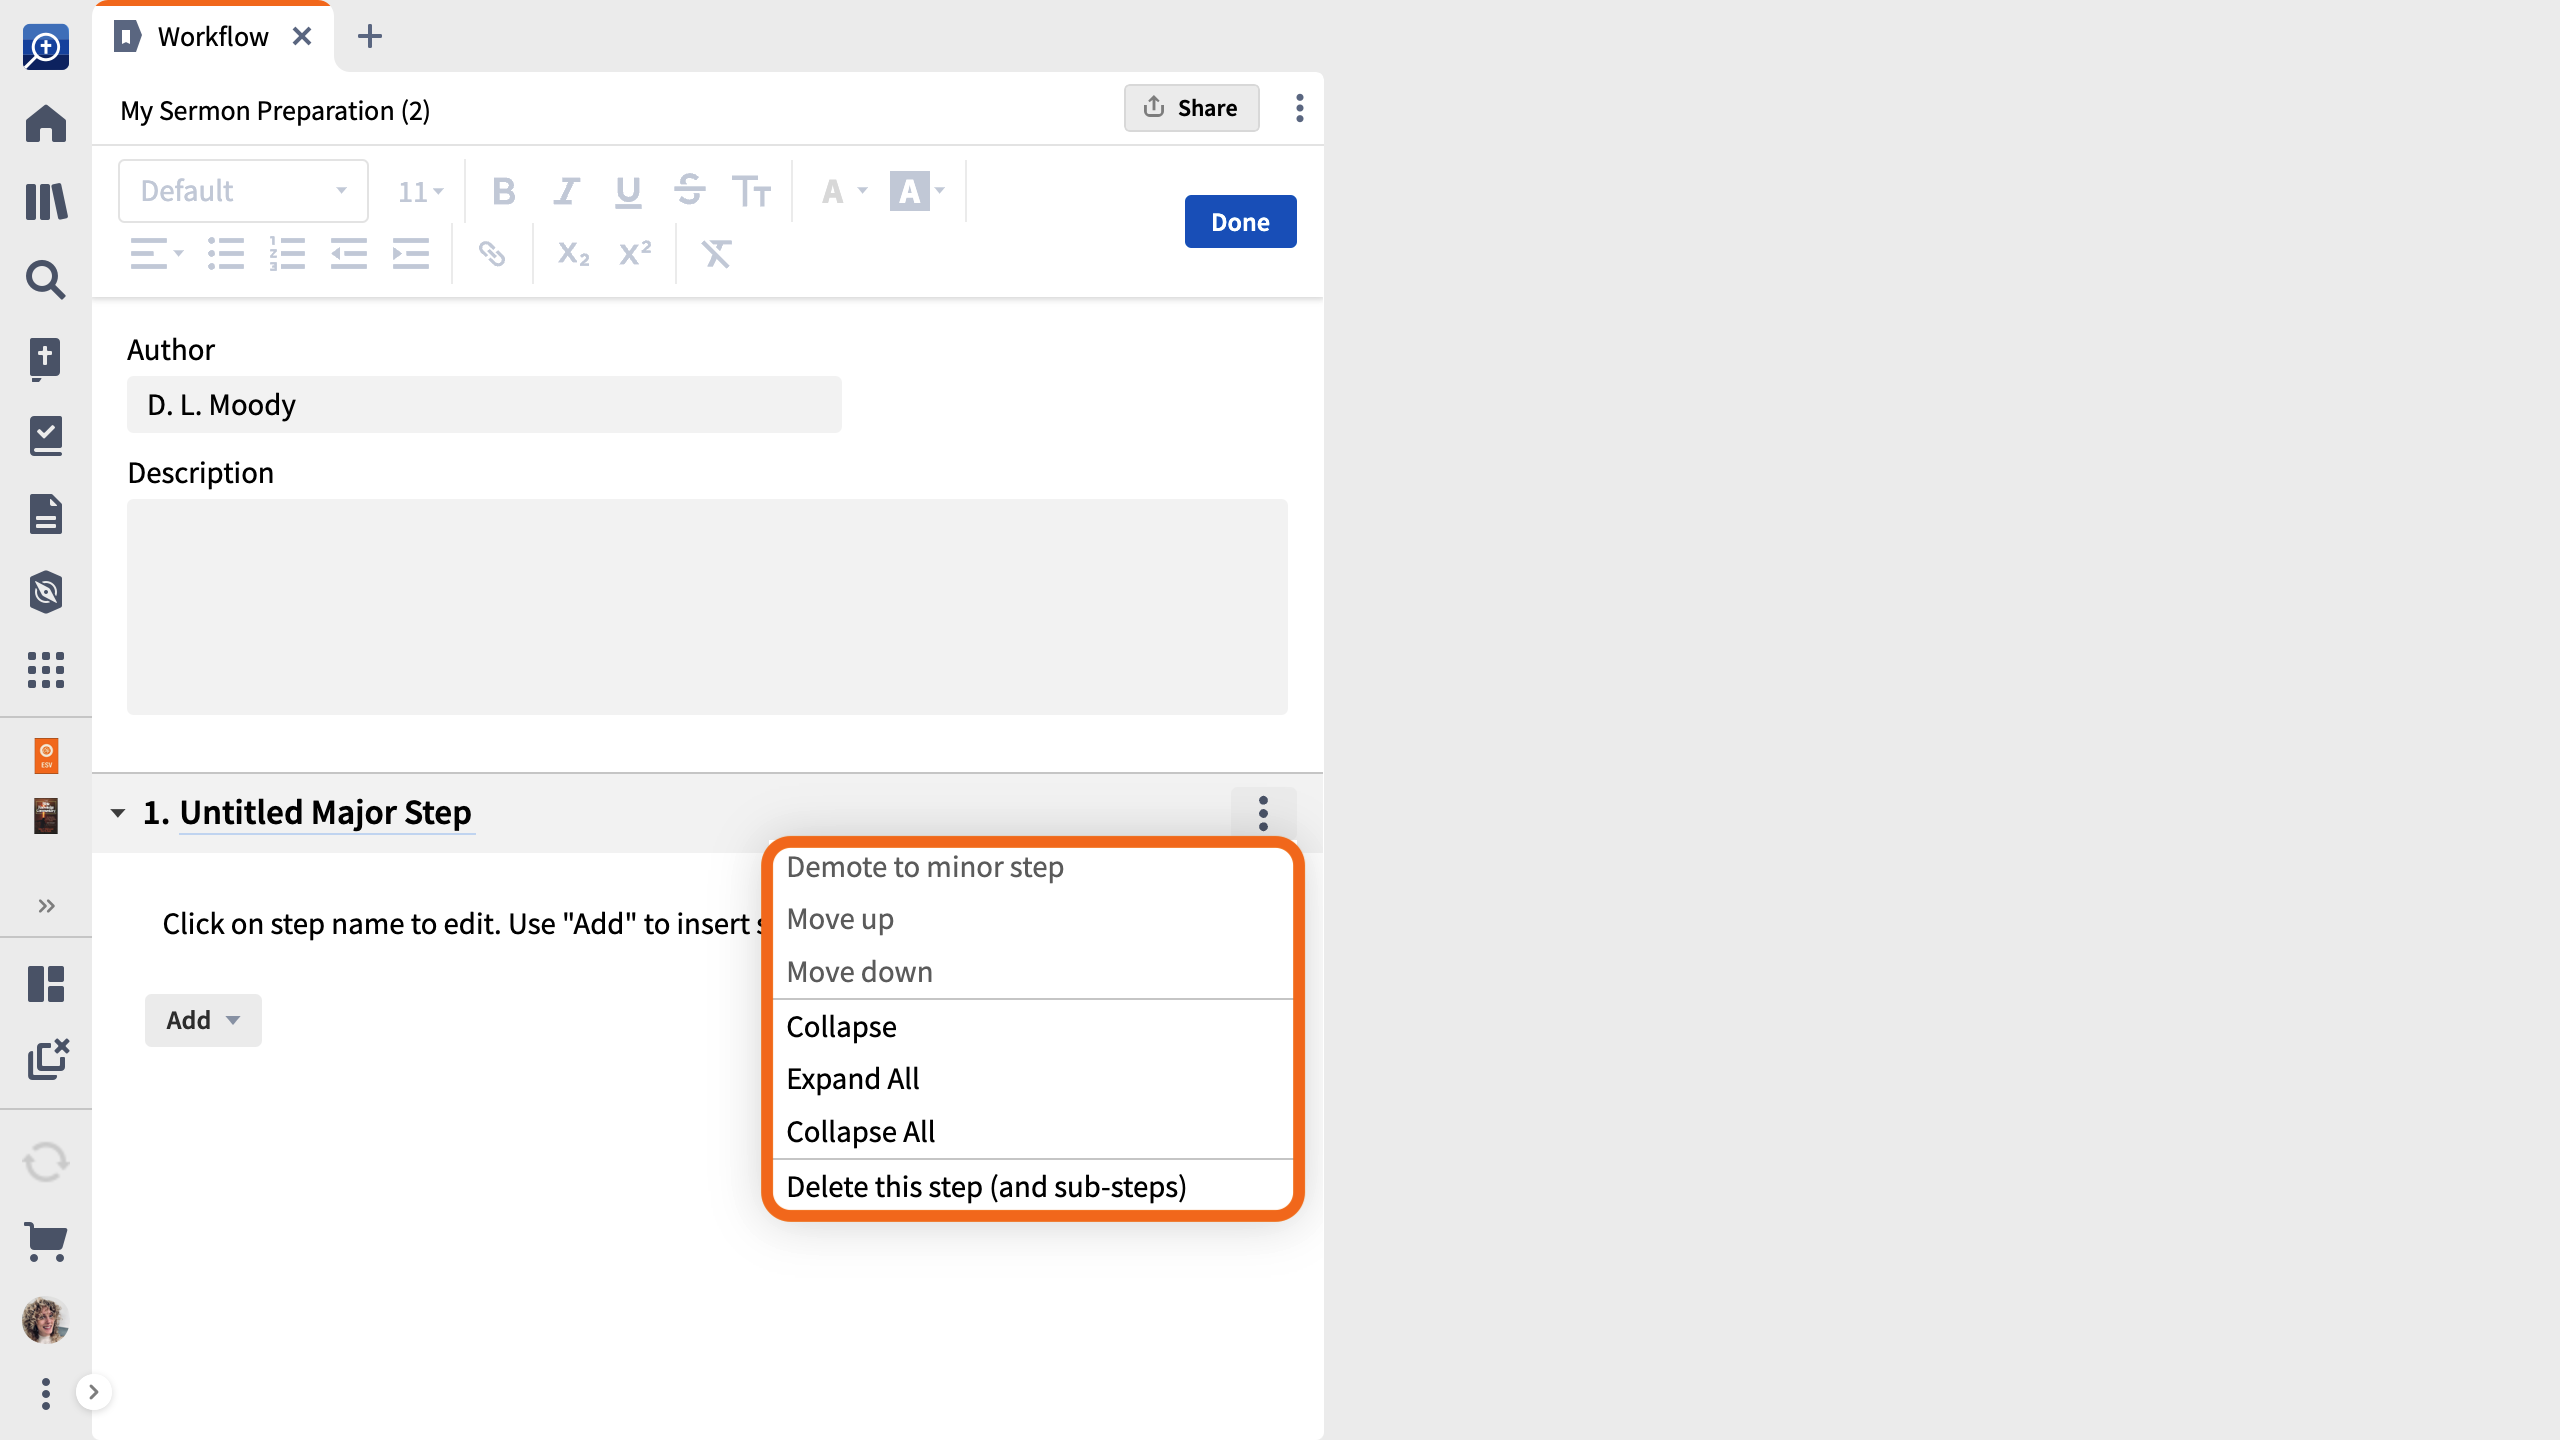Expand sidebar shortcuts with double chevron
Viewport: 2560px width, 1440px height.
tap(46, 906)
